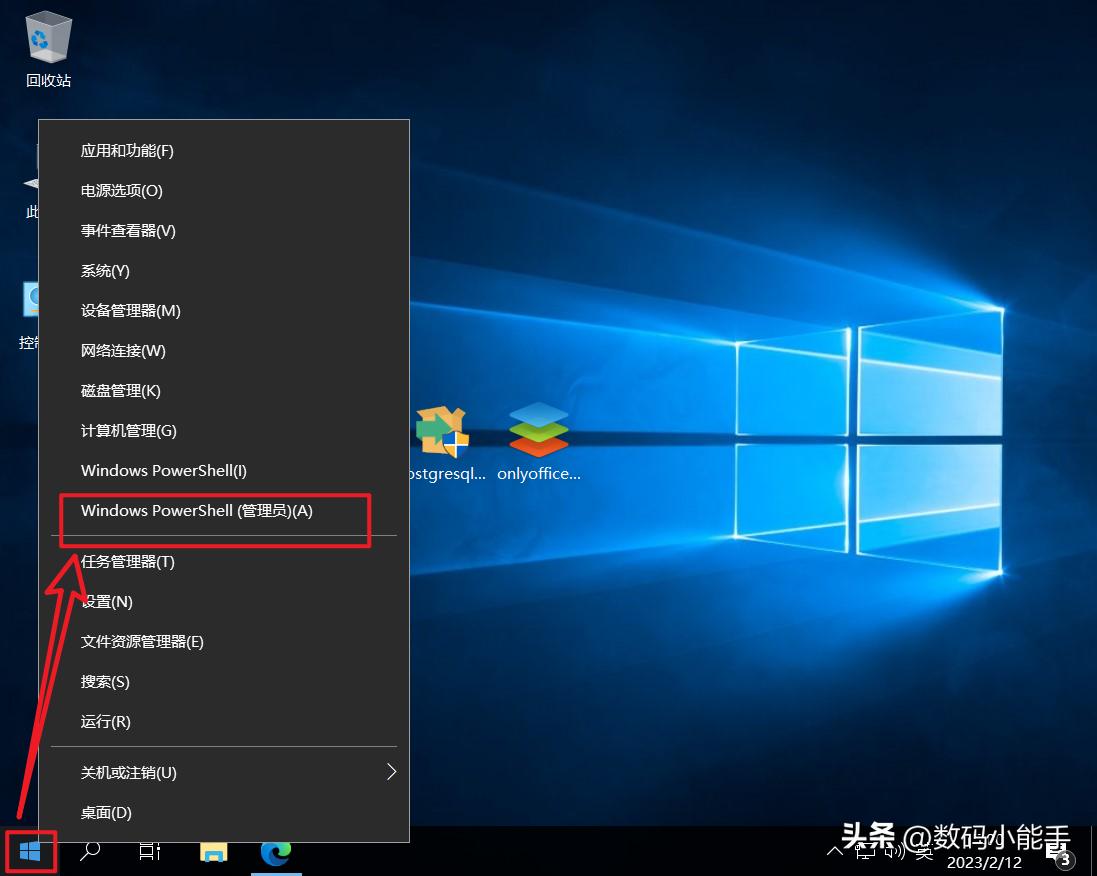Open the taskbar search magnifier
Viewport: 1097px width, 876px height.
[x=90, y=852]
